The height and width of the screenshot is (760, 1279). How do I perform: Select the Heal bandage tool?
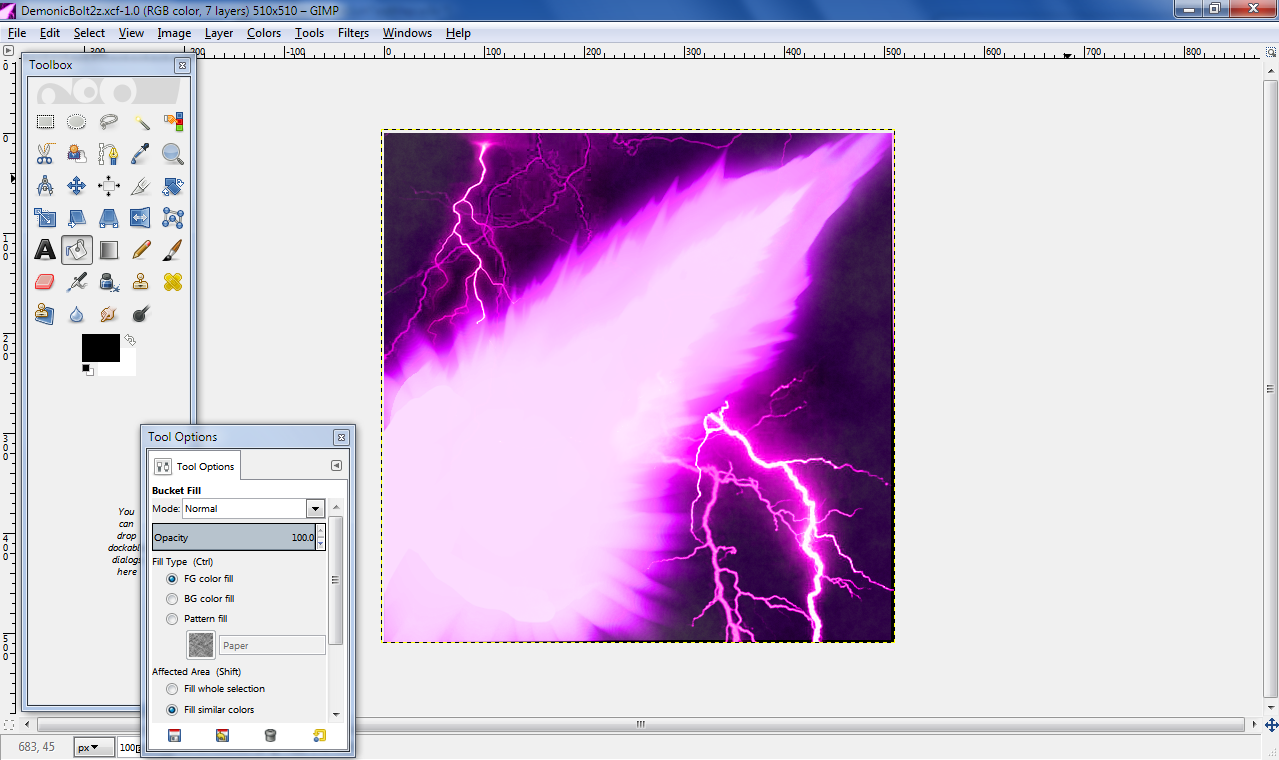[x=173, y=282]
